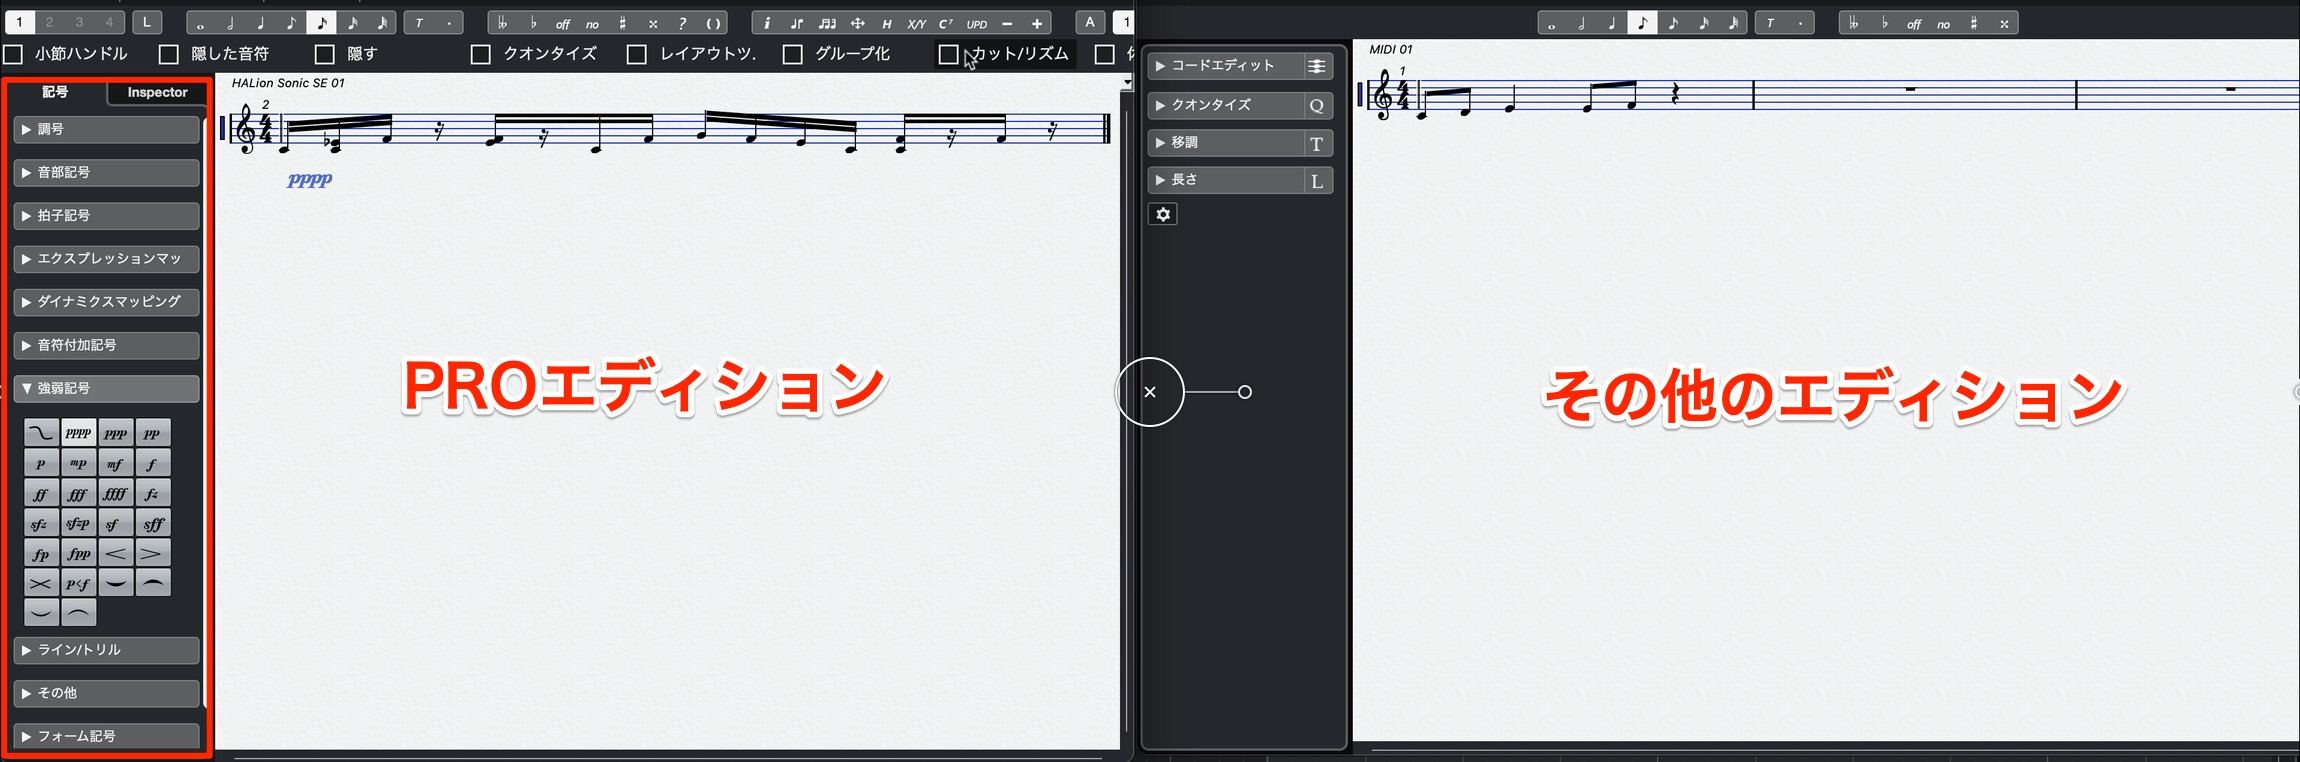Image resolution: width=2300 pixels, height=762 pixels.
Task: Collapse the 強弱記号 section
Action: click(107, 388)
